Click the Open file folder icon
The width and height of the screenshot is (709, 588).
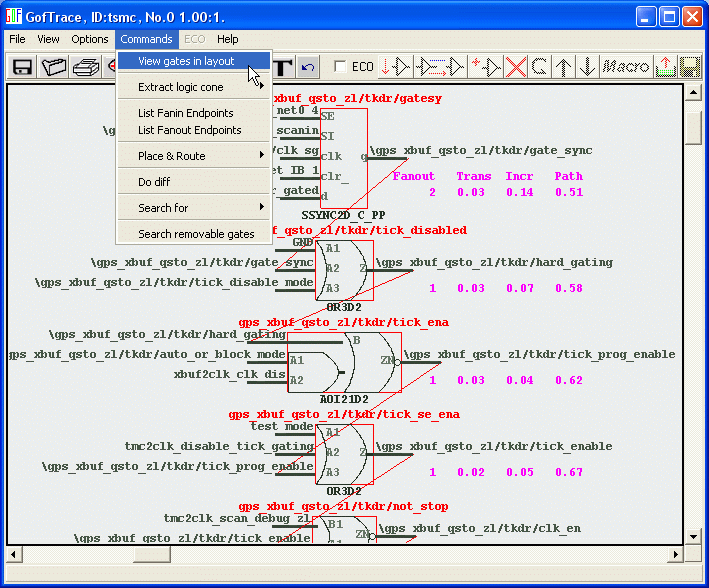(x=54, y=67)
